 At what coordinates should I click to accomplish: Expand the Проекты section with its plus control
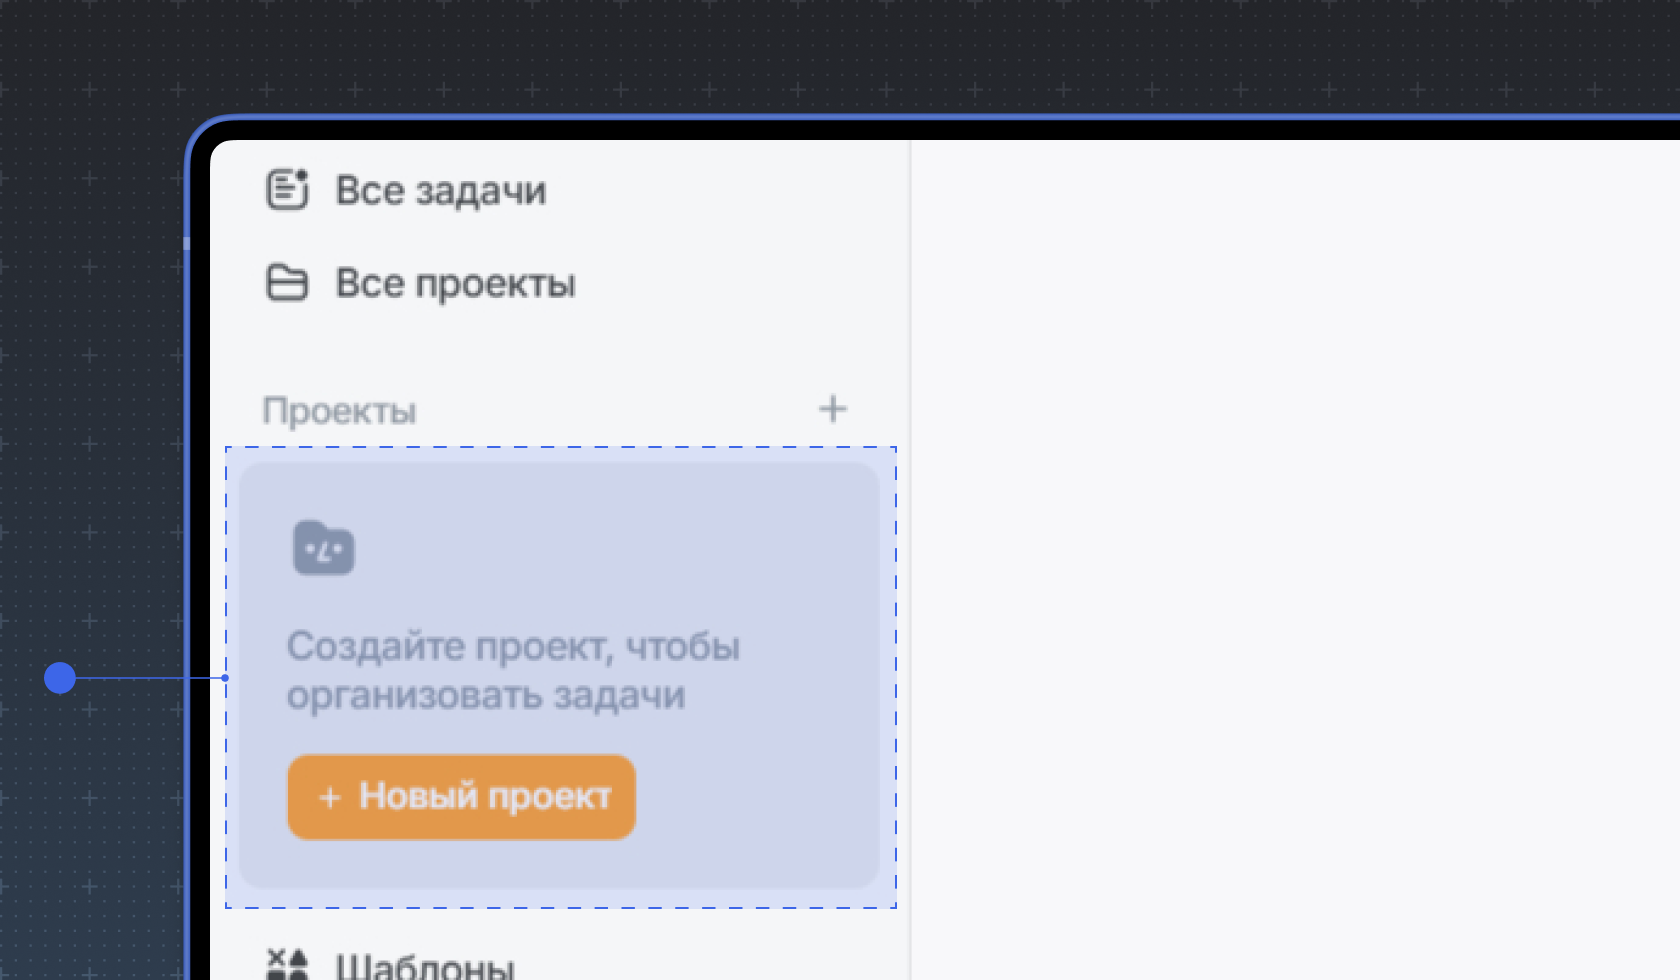833,408
